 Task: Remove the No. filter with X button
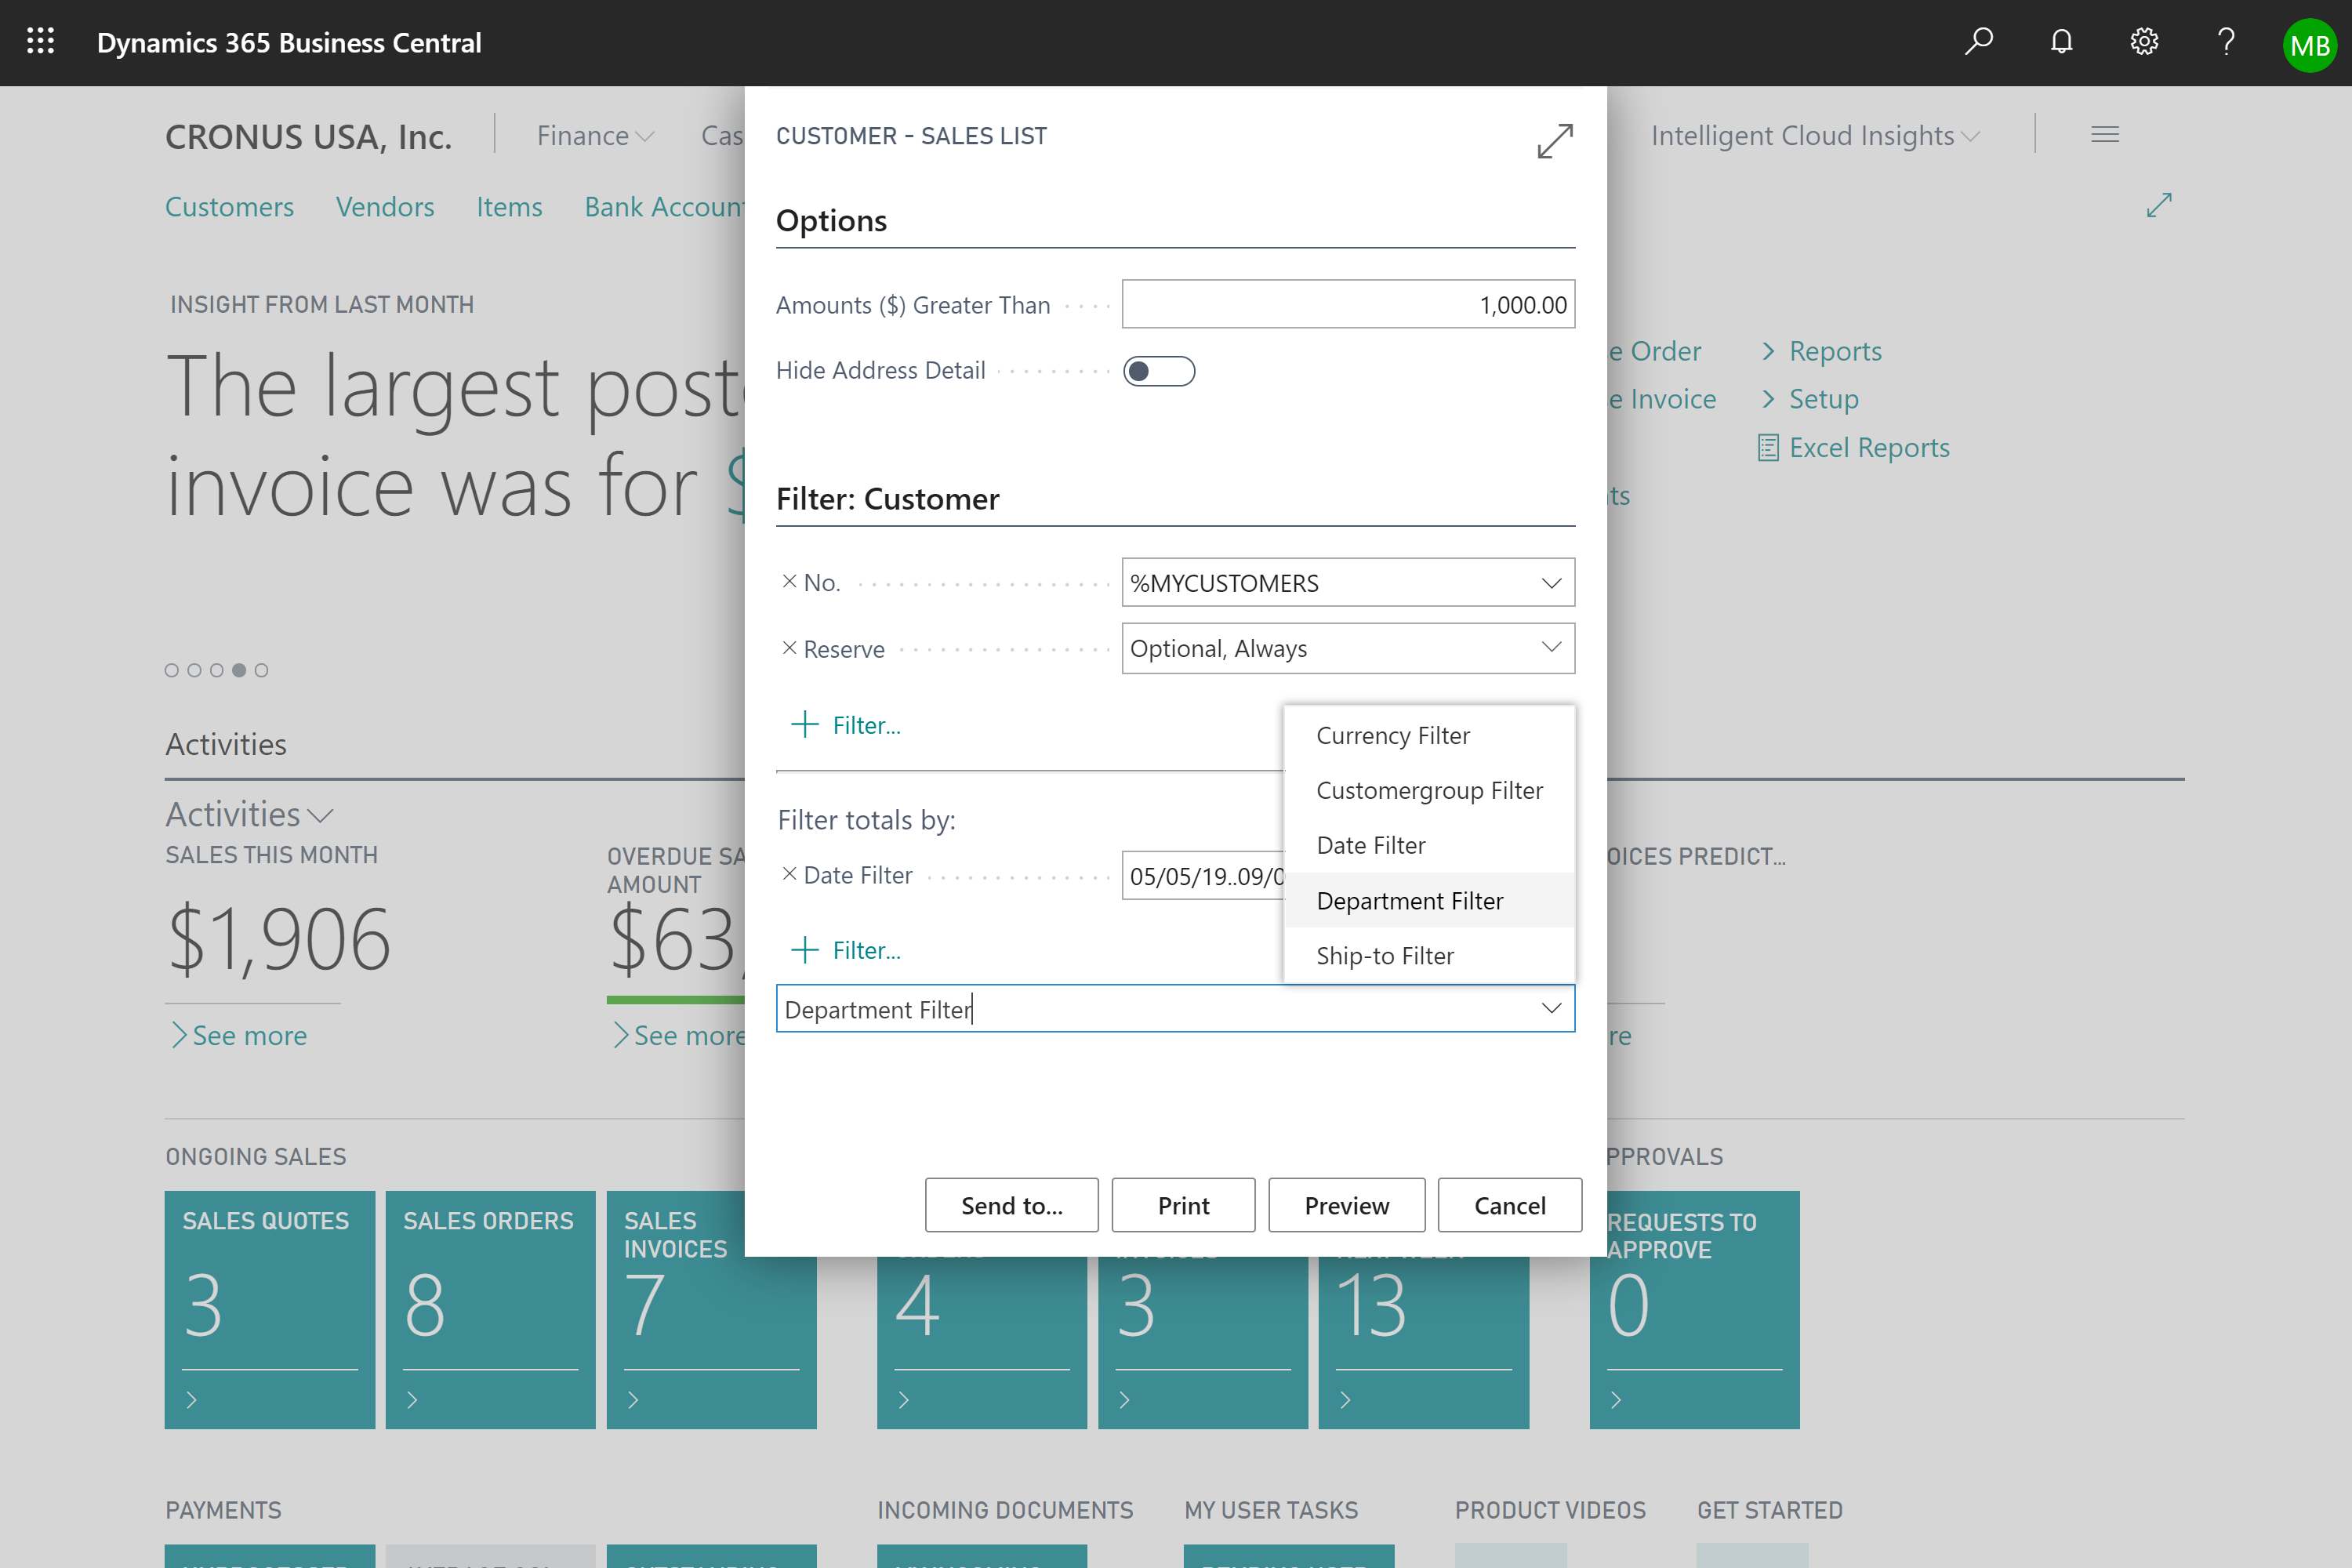tap(789, 581)
